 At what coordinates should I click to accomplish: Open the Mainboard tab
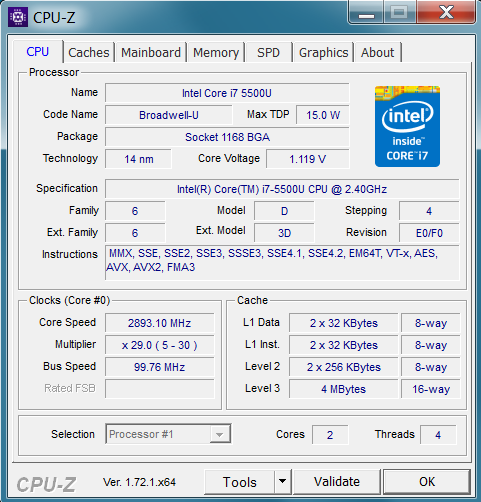(x=151, y=52)
